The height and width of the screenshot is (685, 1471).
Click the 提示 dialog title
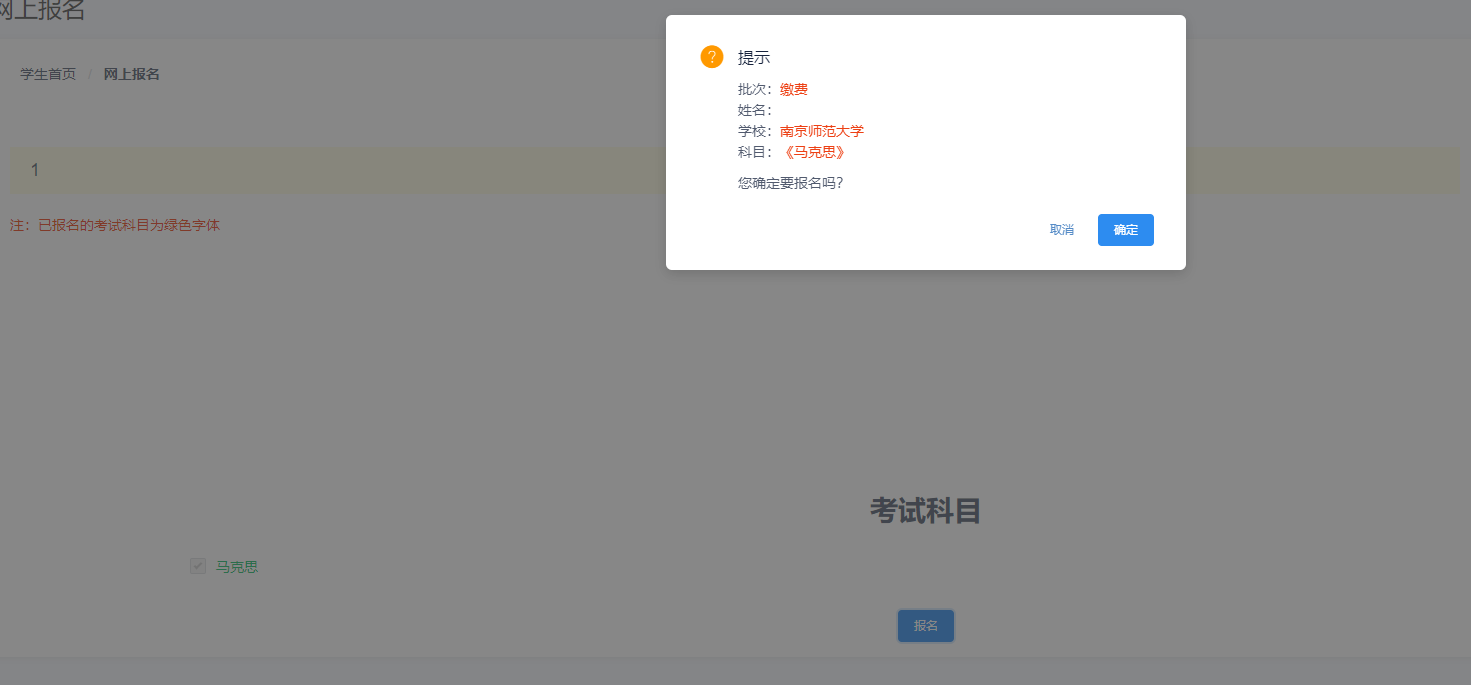click(754, 58)
